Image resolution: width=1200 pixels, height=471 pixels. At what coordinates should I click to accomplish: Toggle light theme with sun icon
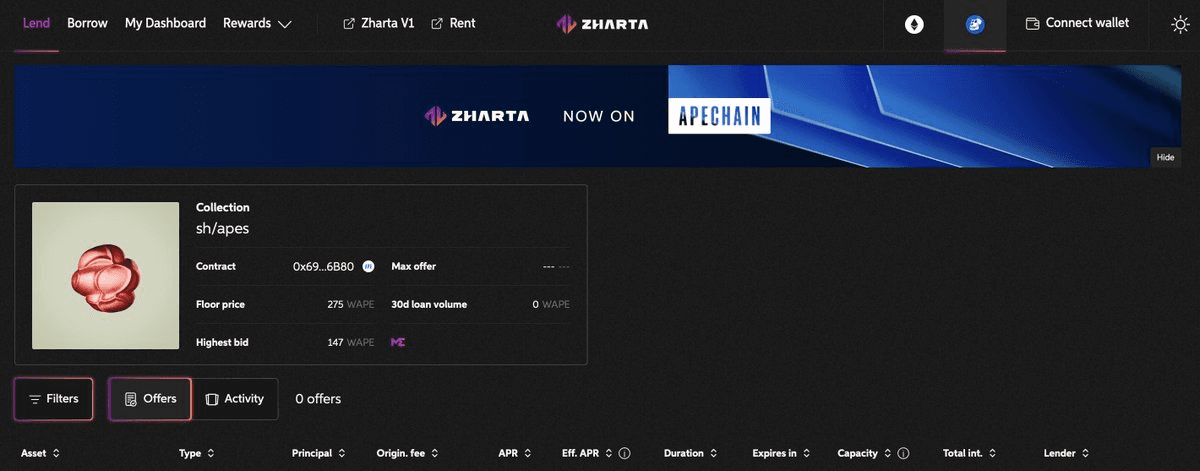tap(1180, 24)
